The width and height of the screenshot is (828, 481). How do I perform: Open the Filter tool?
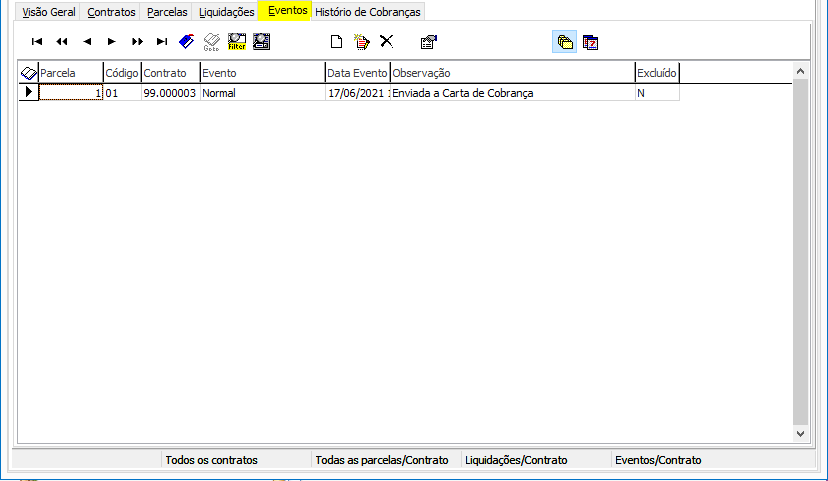pos(237,42)
